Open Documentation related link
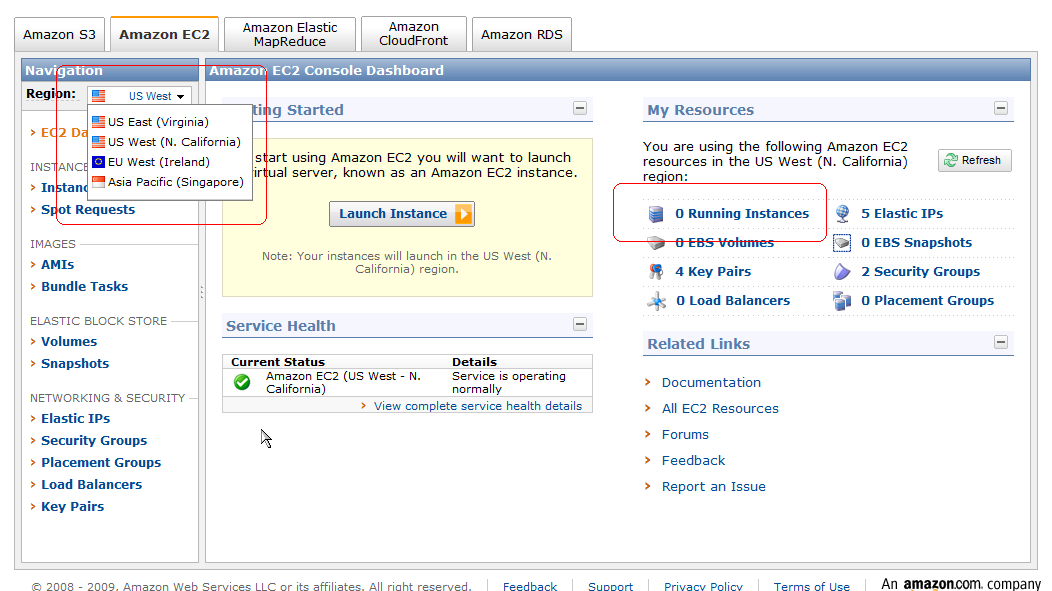 (x=711, y=382)
